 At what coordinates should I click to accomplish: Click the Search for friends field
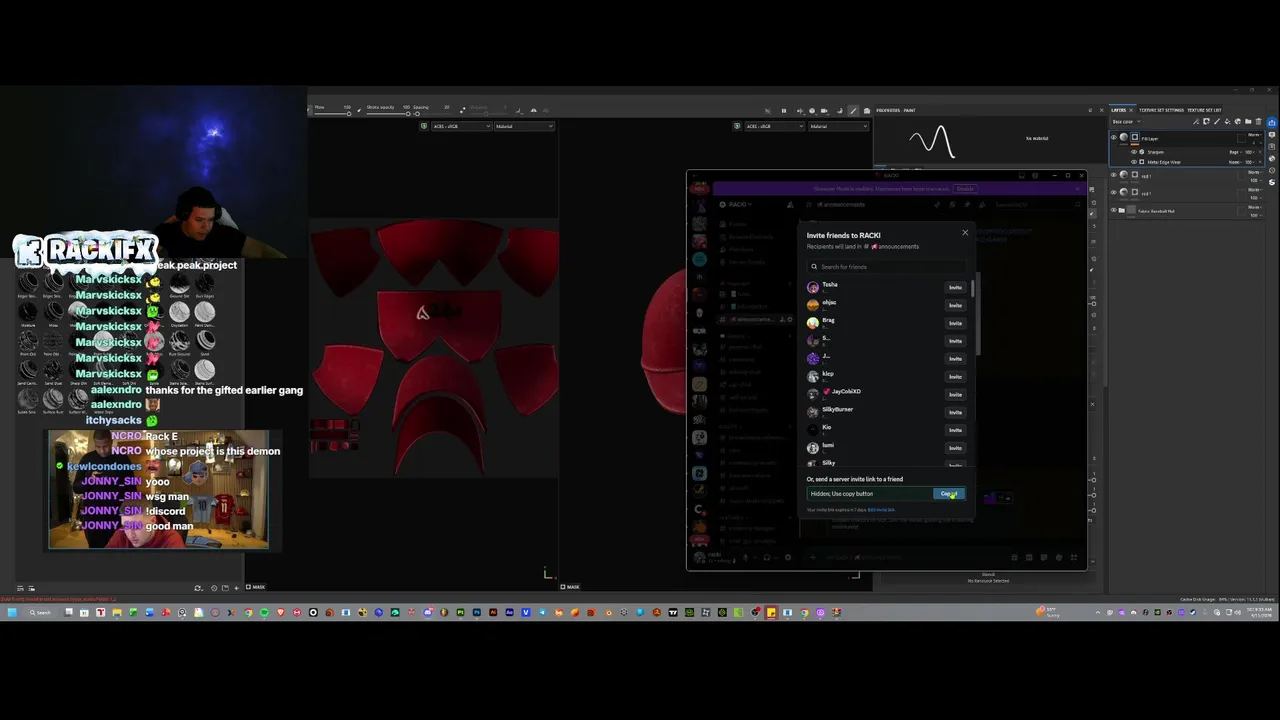(886, 267)
